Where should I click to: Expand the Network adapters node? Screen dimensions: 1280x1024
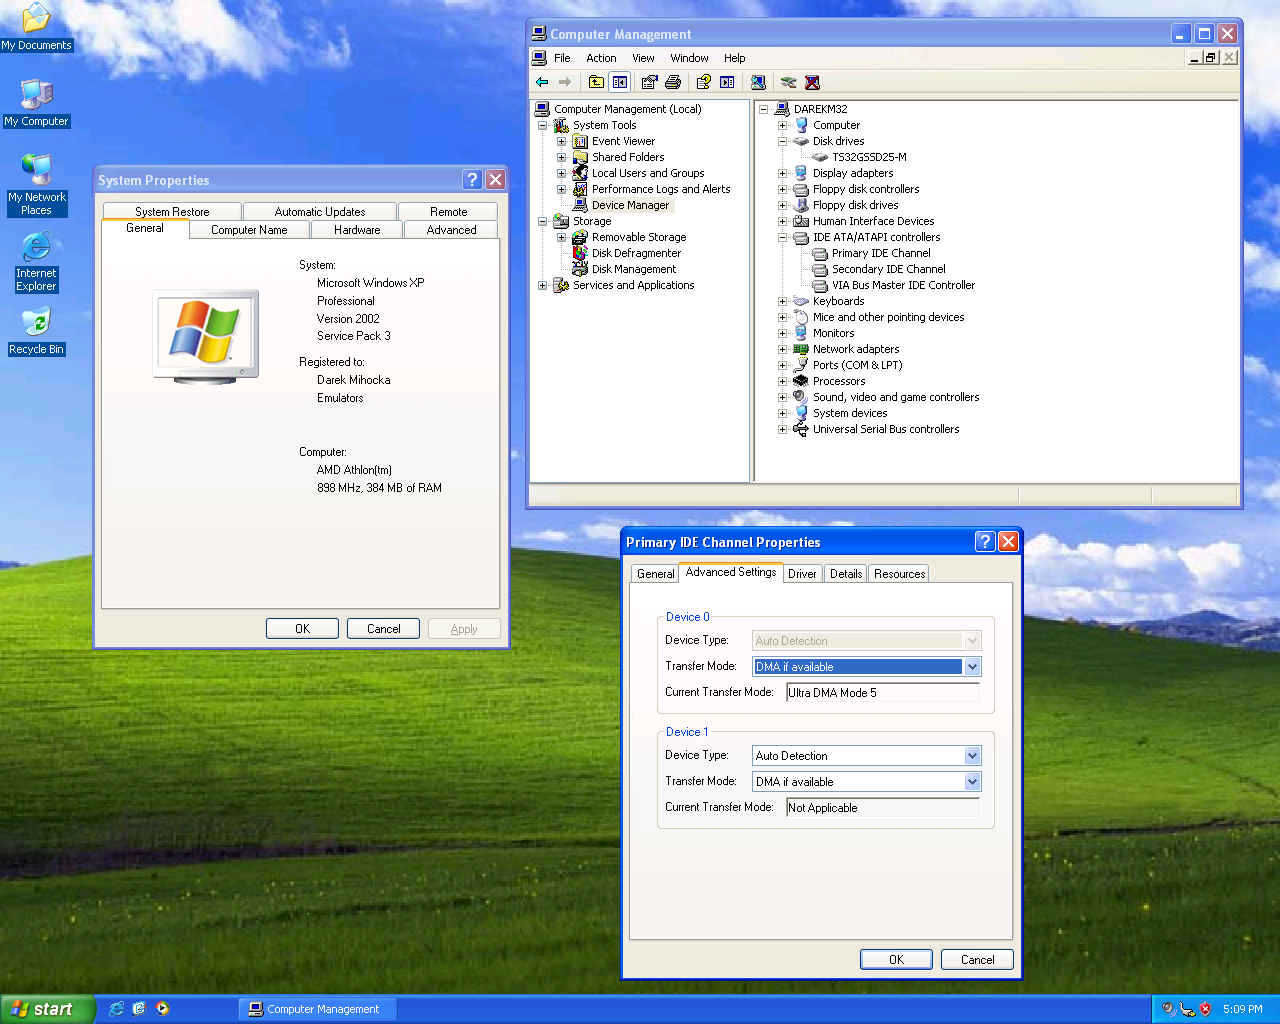tap(782, 349)
